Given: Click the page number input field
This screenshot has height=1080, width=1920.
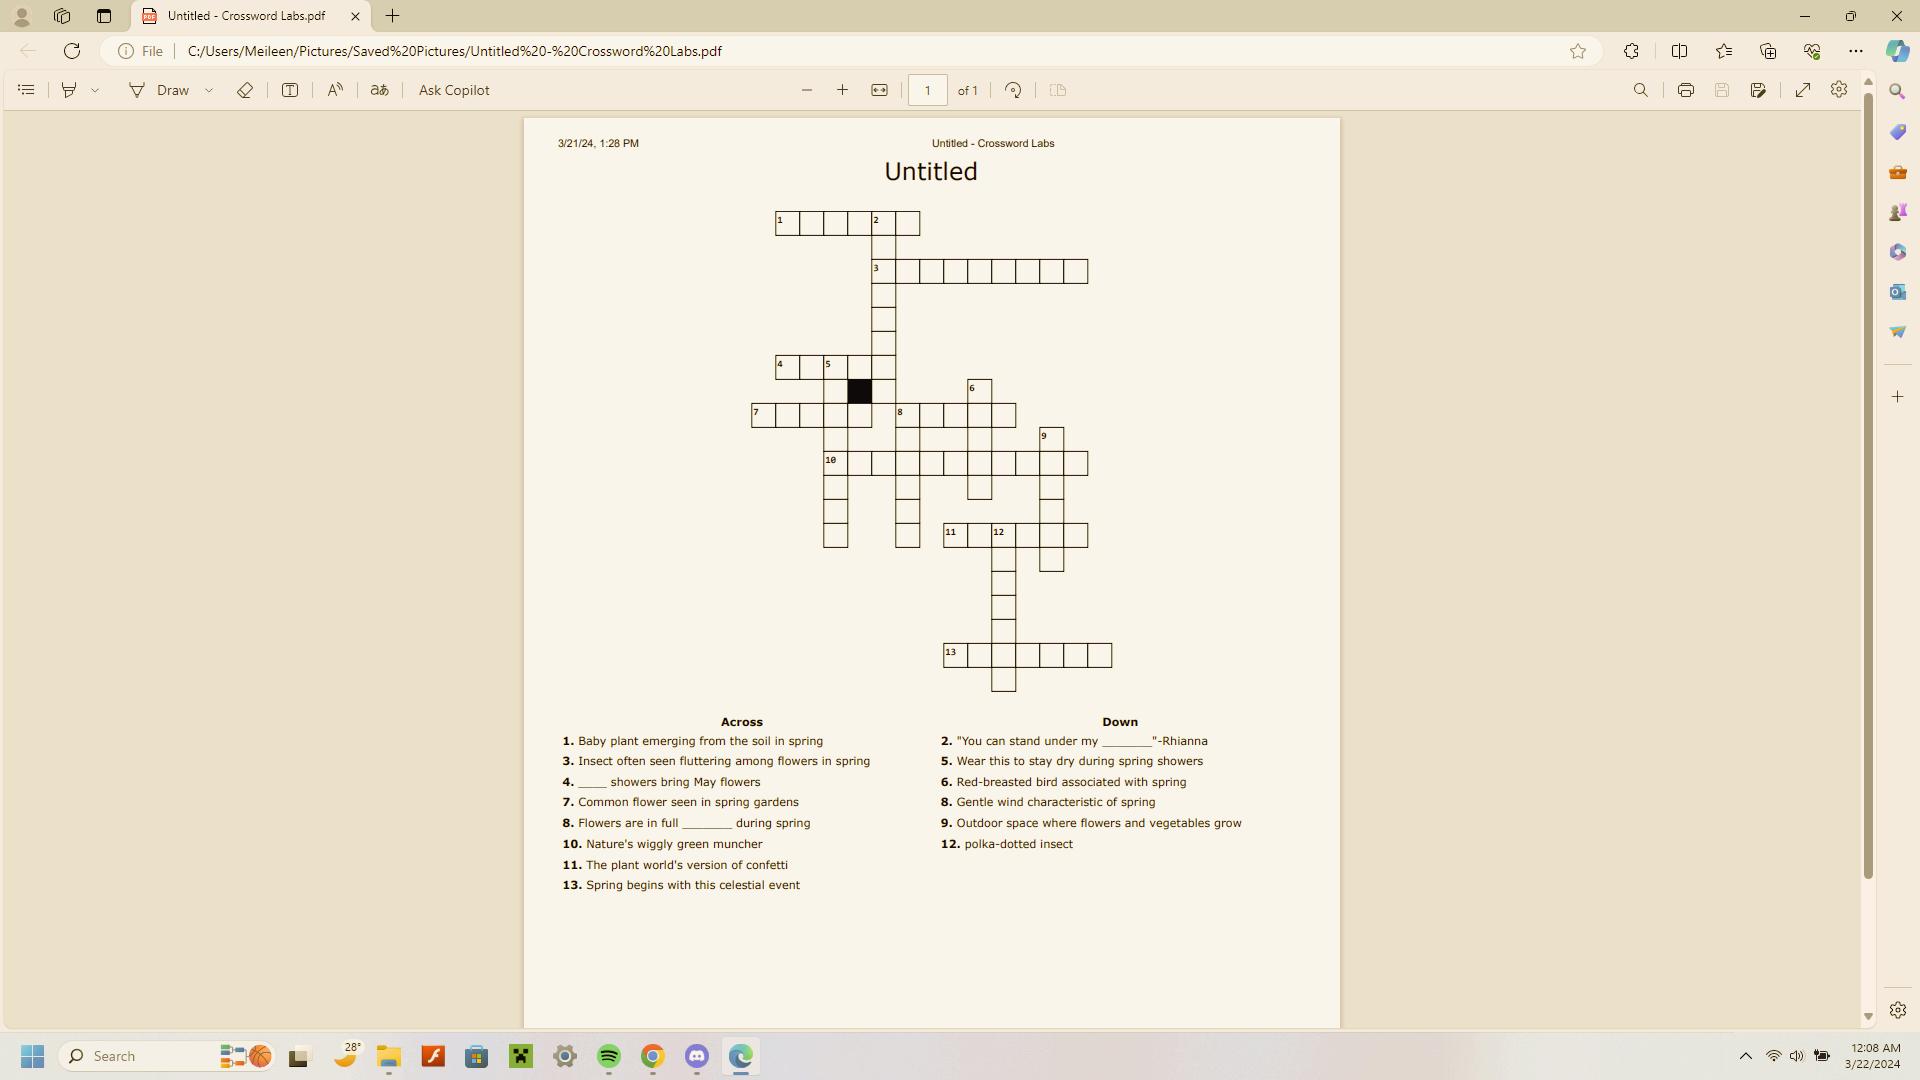Looking at the screenshot, I should click(x=927, y=90).
